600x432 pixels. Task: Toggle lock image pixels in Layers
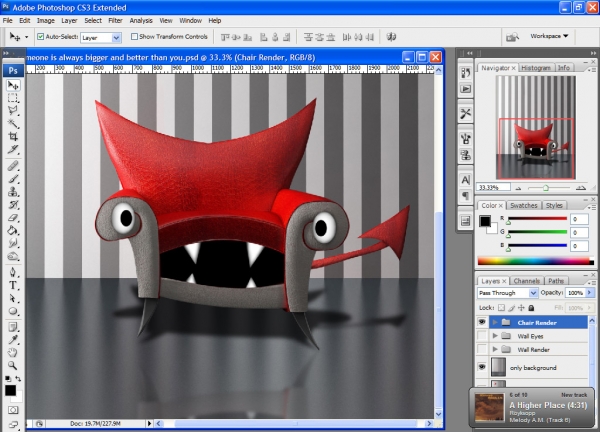(512, 308)
